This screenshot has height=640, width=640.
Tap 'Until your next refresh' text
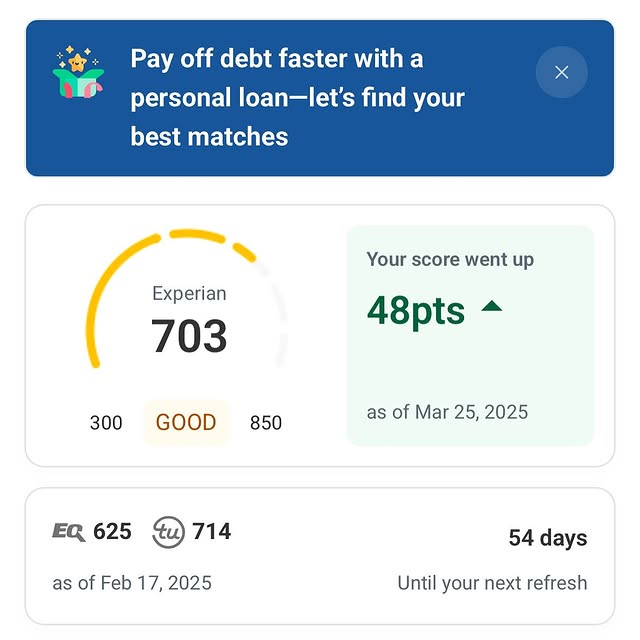tap(492, 583)
